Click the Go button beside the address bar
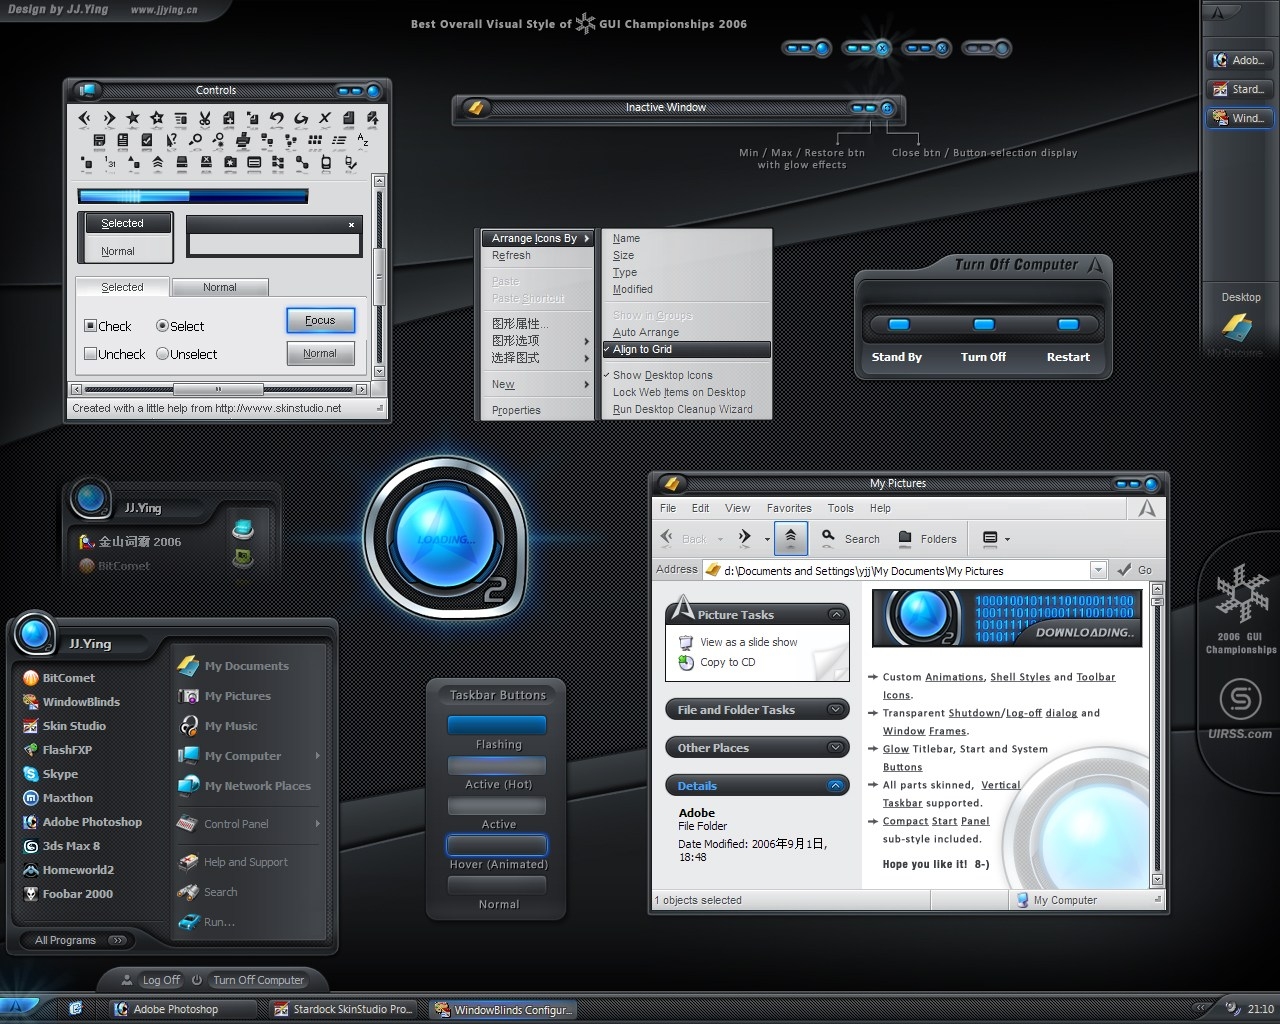Viewport: 1280px width, 1024px height. 1136,570
